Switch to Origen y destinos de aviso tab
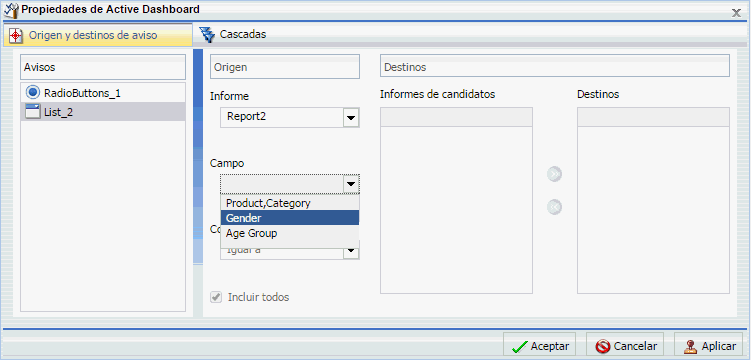 tap(98, 35)
